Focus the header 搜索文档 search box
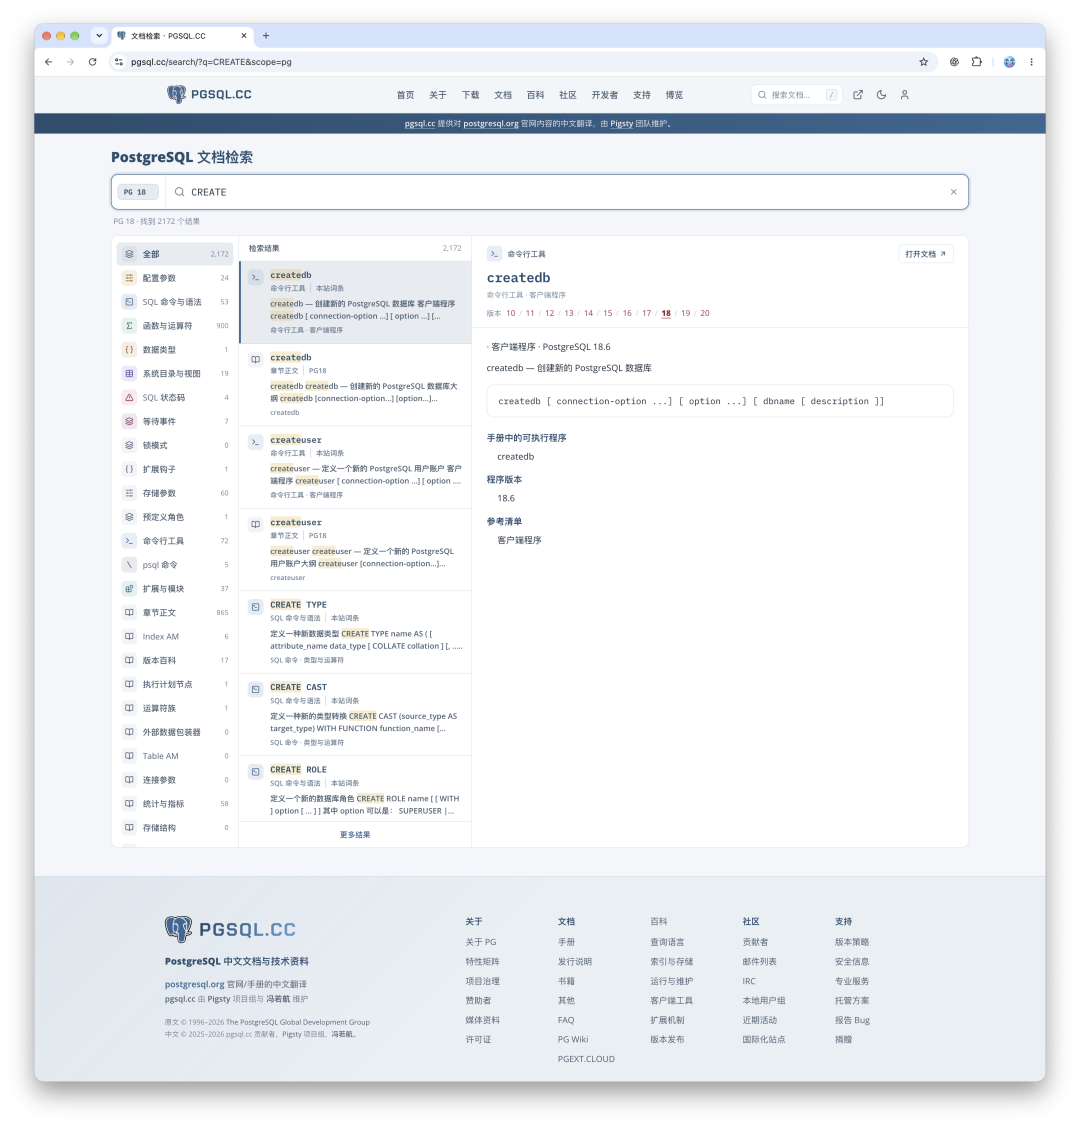This screenshot has width=1080, height=1127. pyautogui.click(x=796, y=95)
